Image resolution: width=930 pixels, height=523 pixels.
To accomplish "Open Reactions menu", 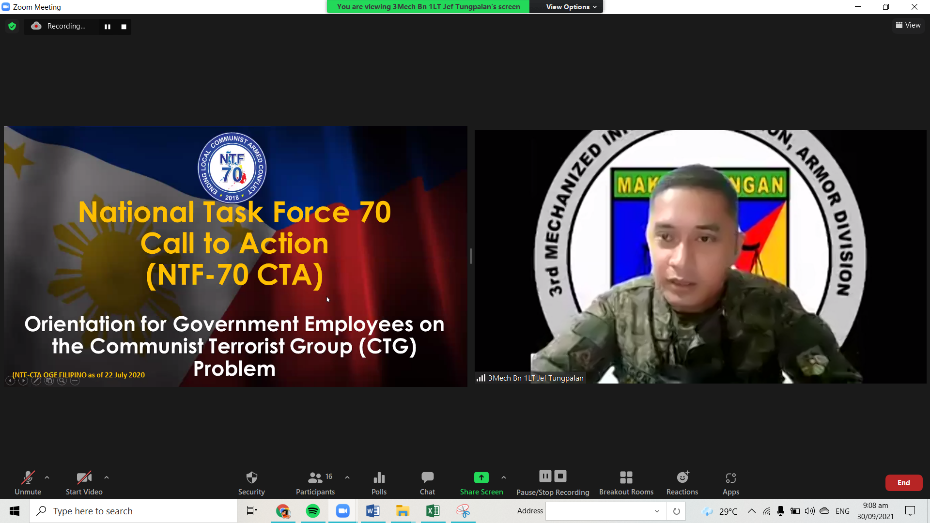I will point(682,483).
